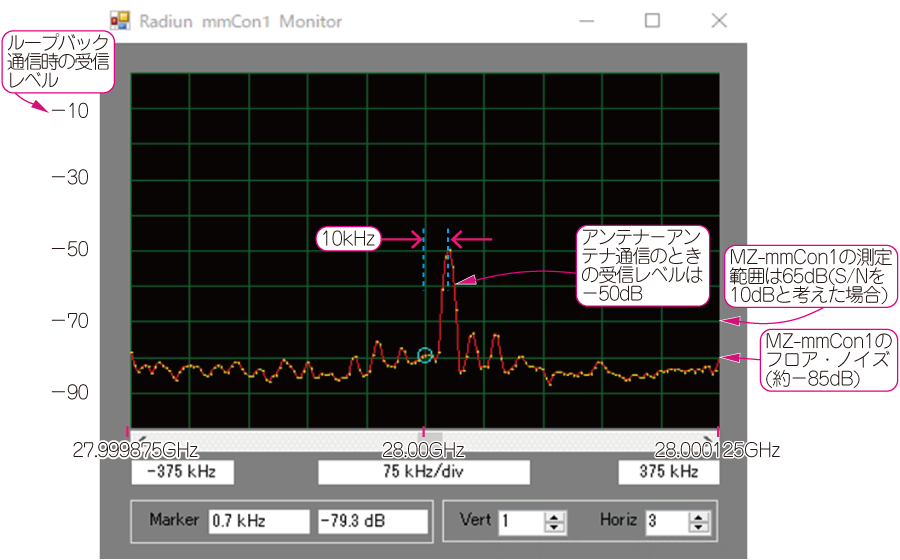The image size is (900, 560).
Task: Select the Marker level field showing -79.3 dB
Action: click(x=367, y=521)
